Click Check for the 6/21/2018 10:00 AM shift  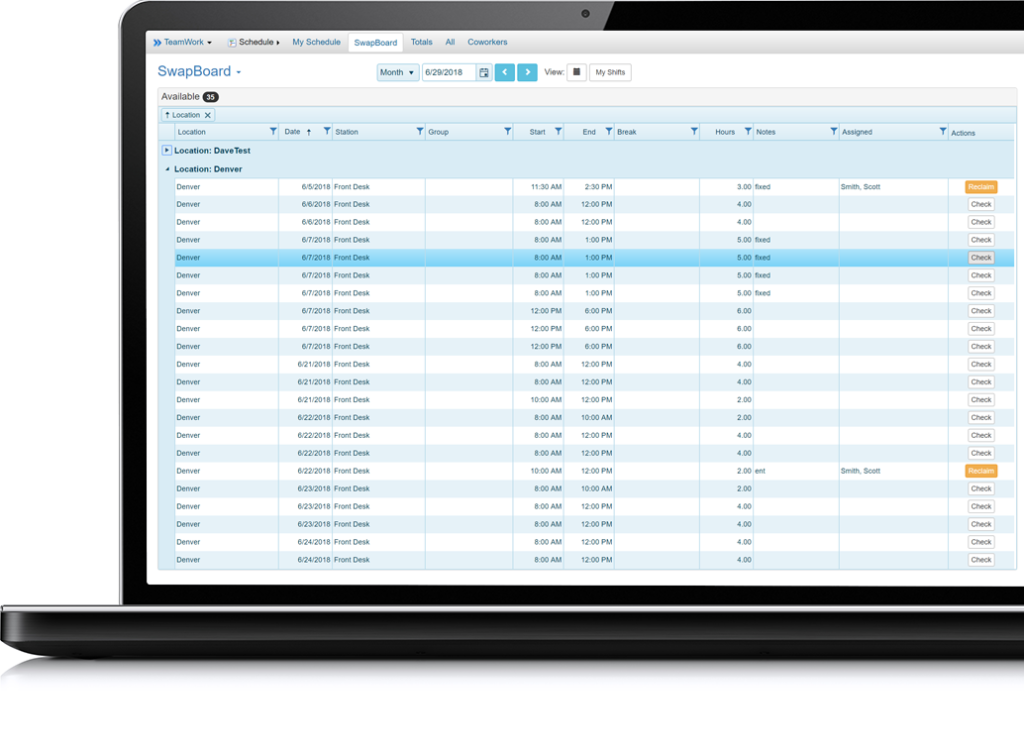[x=981, y=400]
